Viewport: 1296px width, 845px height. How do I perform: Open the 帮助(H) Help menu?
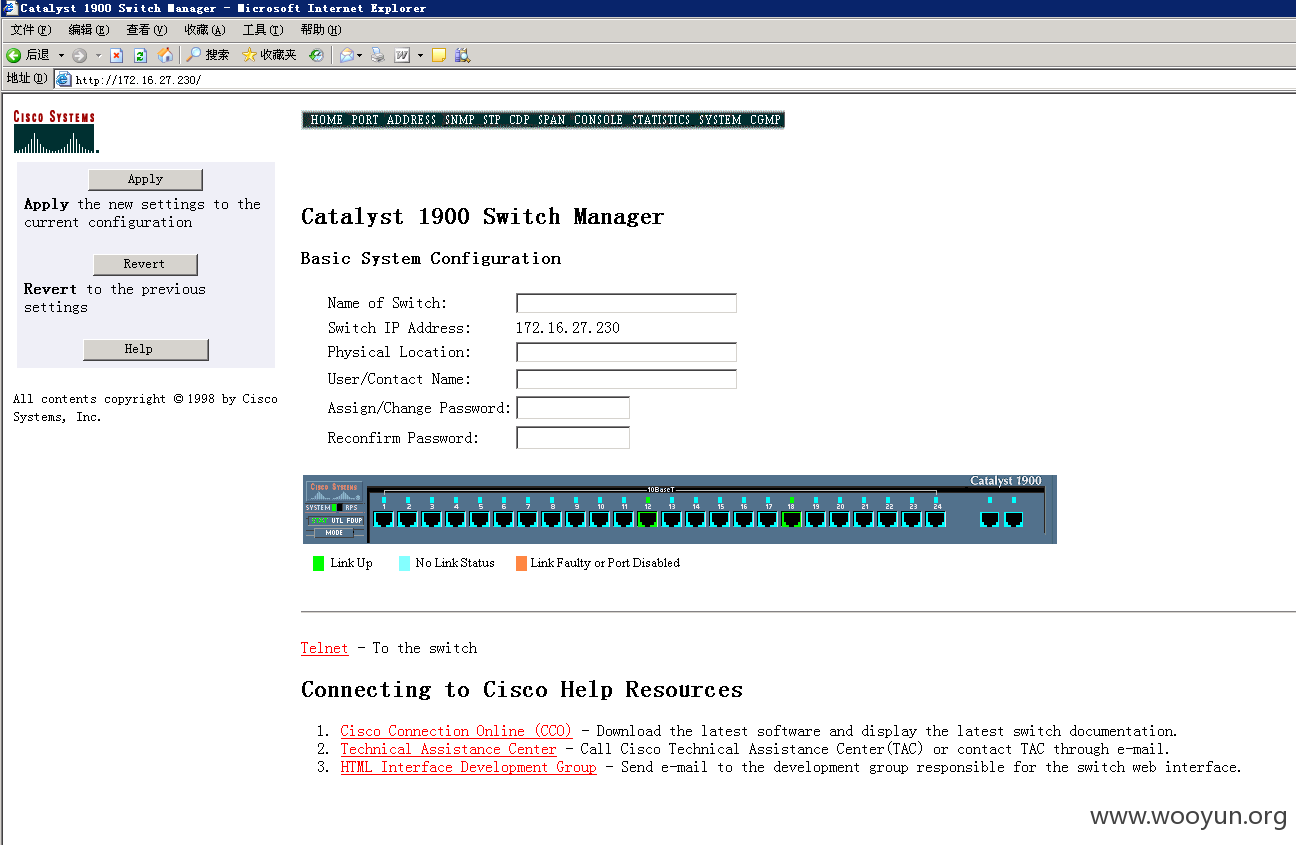coord(320,30)
